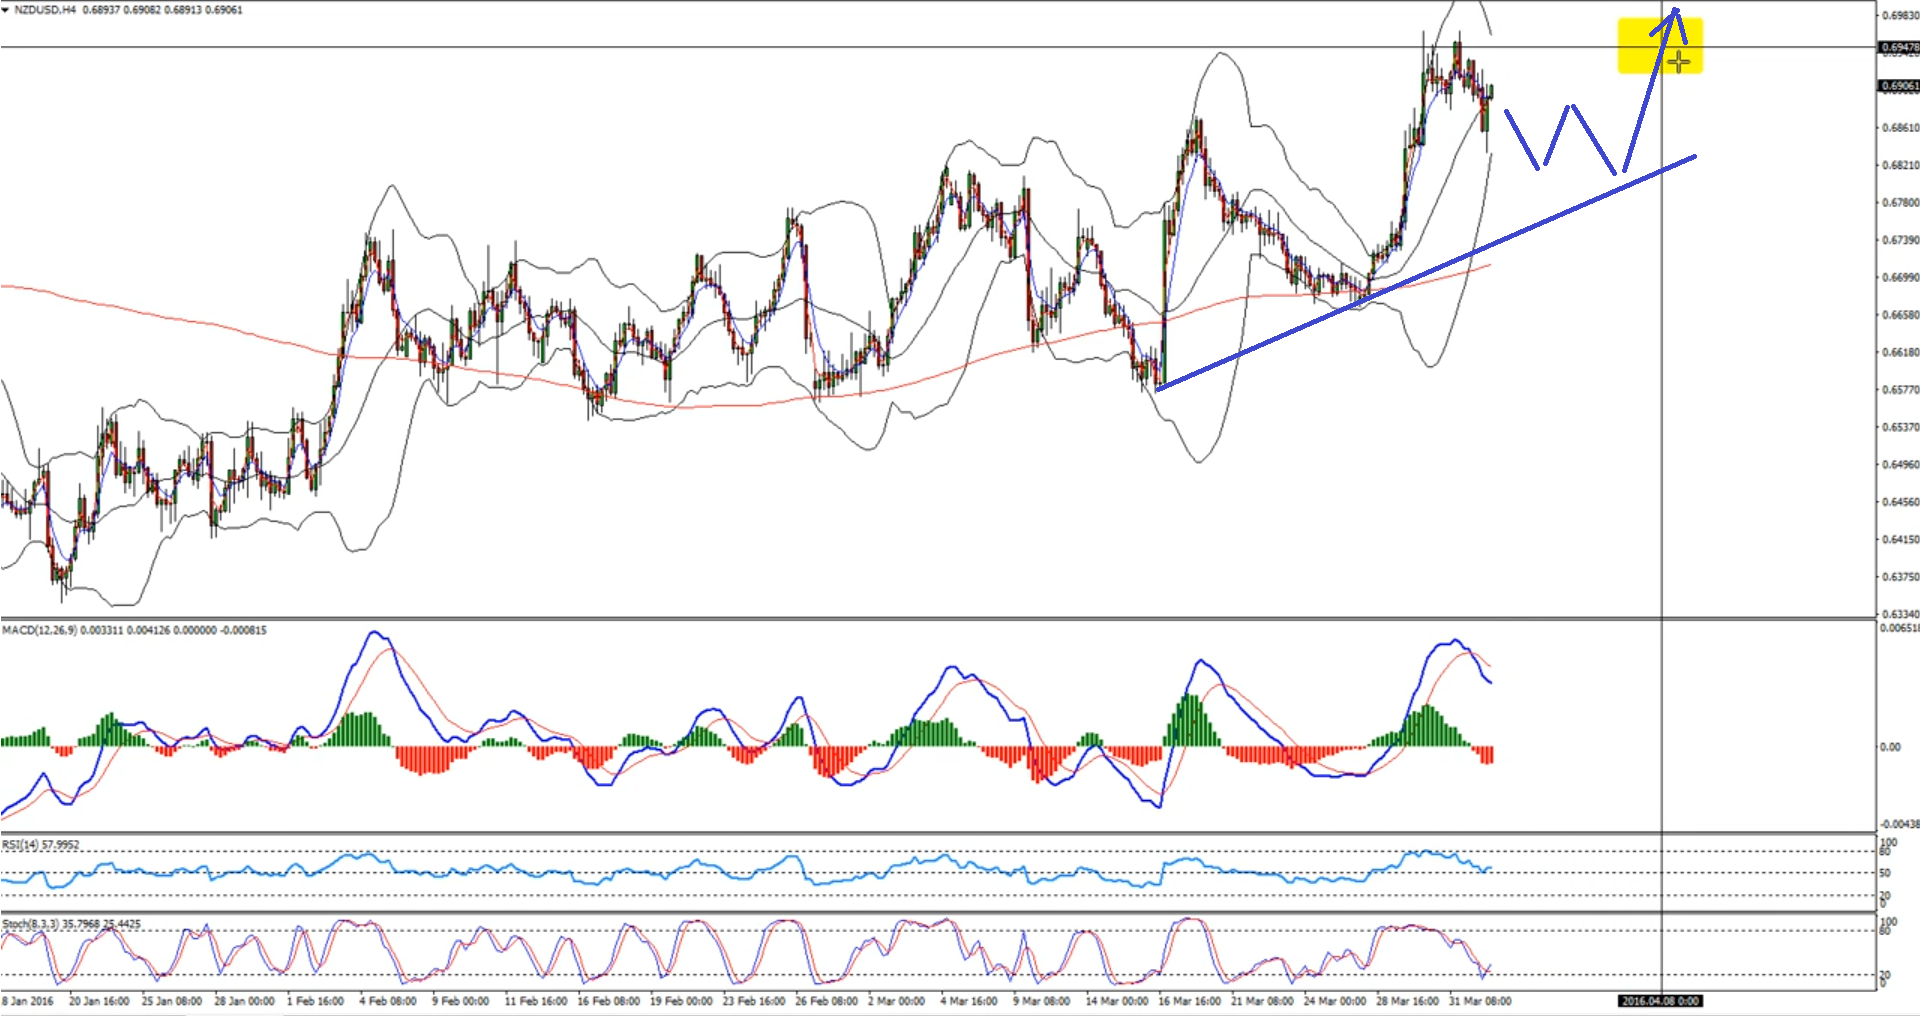Click the 0.69061 current price label
The image size is (1920, 1016).
click(x=1899, y=86)
